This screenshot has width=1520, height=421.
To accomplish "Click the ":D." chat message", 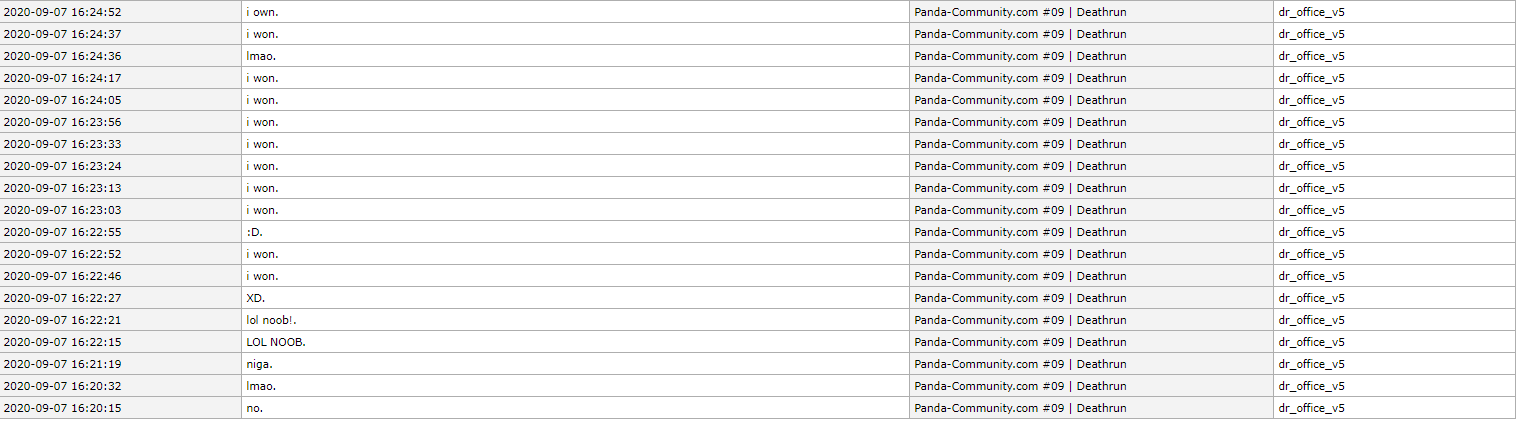I will 255,232.
